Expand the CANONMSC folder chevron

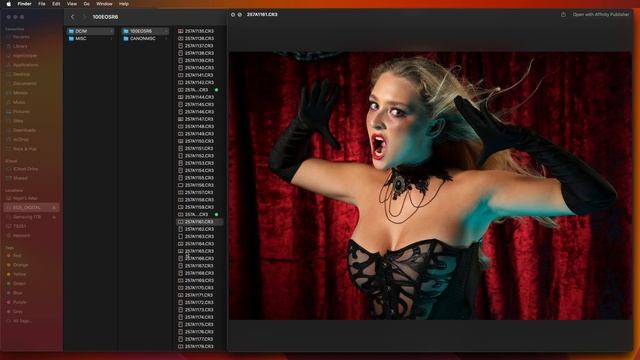(166, 38)
